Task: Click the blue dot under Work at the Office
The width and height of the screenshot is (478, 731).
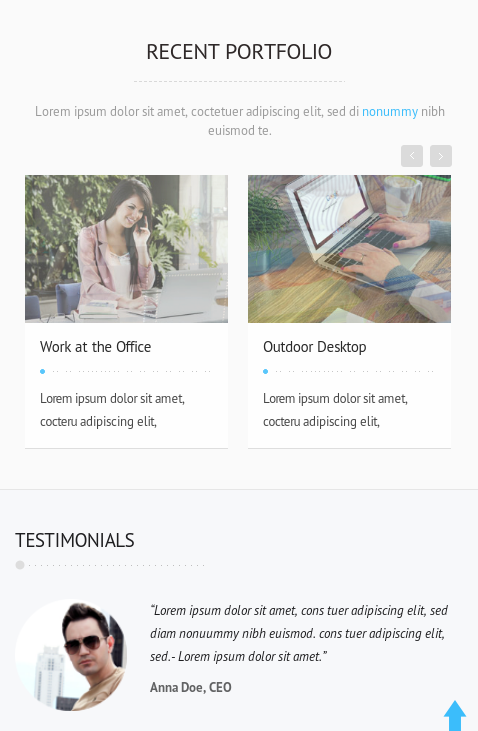Action: coord(42,372)
